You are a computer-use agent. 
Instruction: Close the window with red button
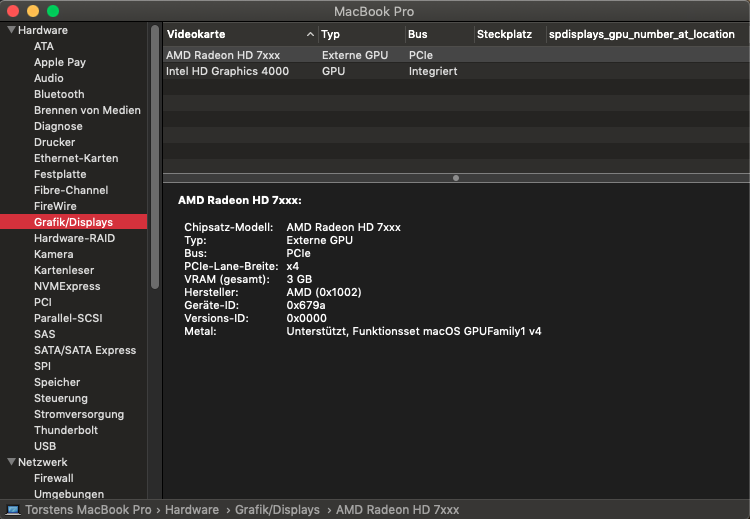(x=13, y=11)
